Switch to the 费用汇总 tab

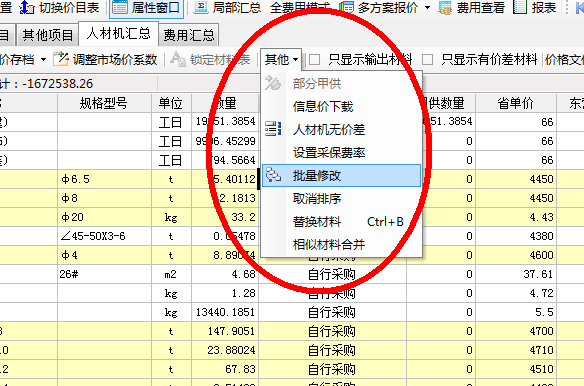click(x=189, y=35)
